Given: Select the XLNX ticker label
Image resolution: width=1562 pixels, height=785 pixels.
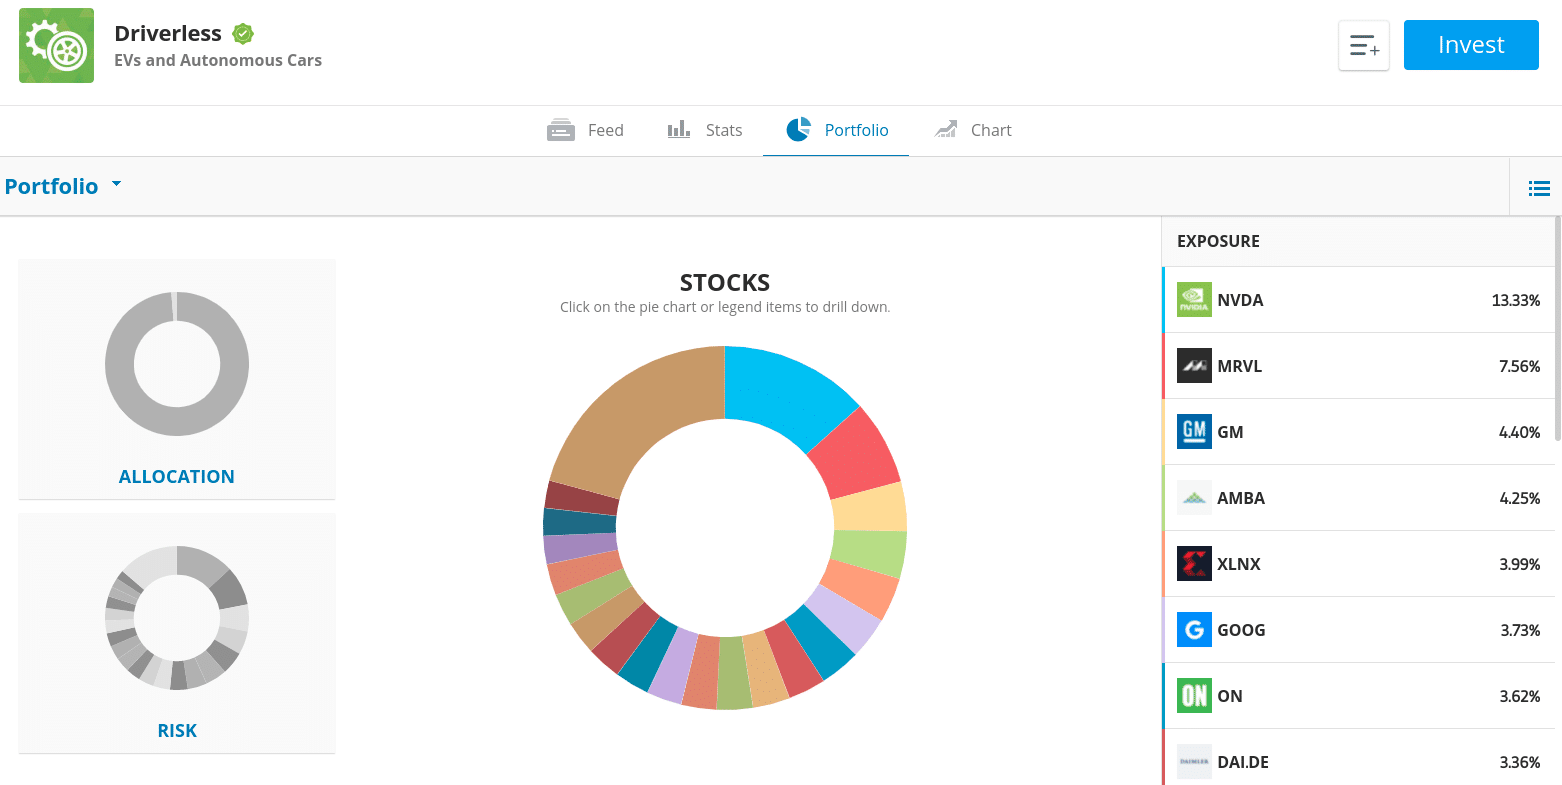Looking at the screenshot, I should click(x=1239, y=564).
